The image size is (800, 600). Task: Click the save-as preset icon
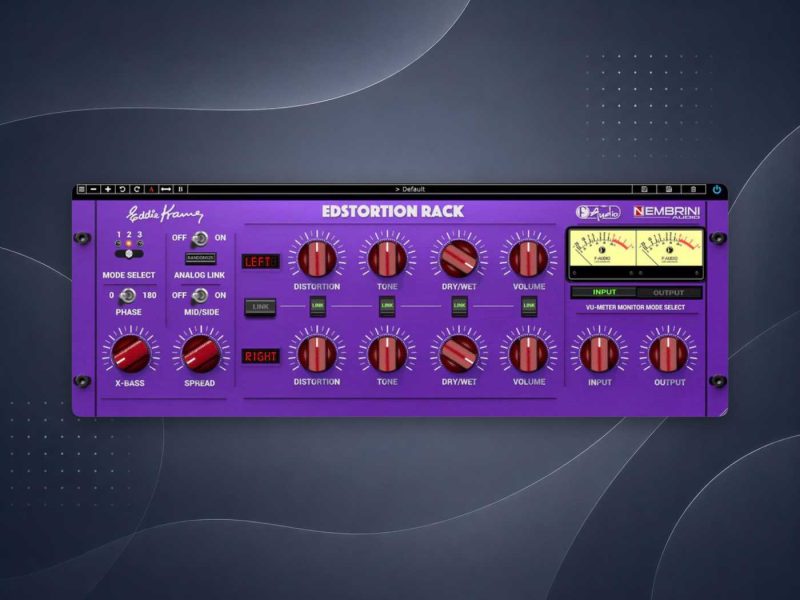point(669,189)
